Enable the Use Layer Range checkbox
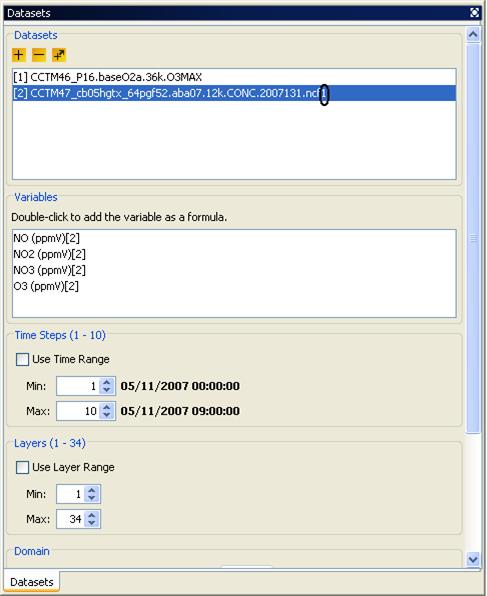The image size is (487, 596). 22,467
